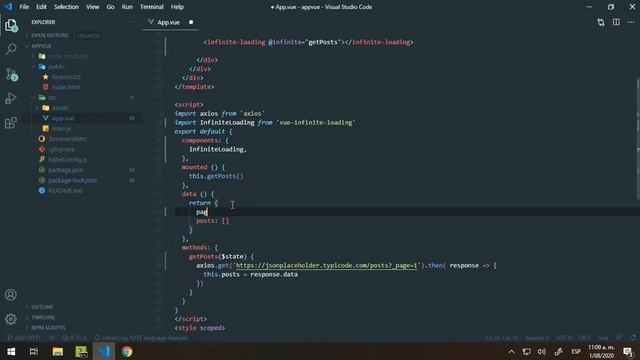Open babel.config.js in the explorer tree
Screen dimensions: 640x360
point(67,160)
